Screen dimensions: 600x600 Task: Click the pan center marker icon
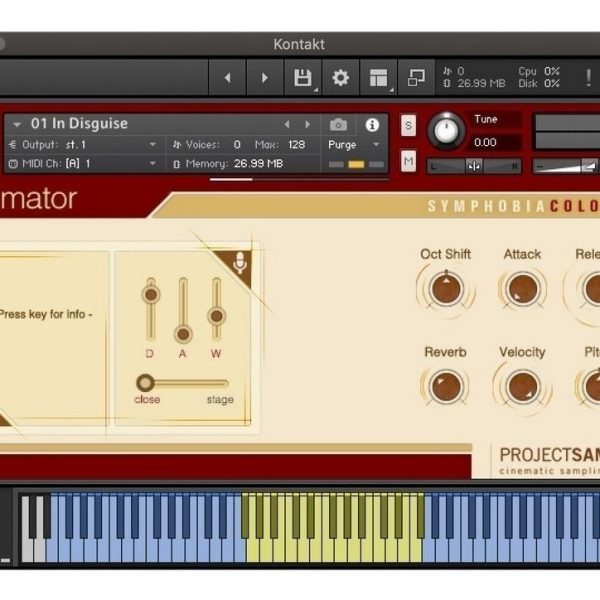(x=474, y=166)
